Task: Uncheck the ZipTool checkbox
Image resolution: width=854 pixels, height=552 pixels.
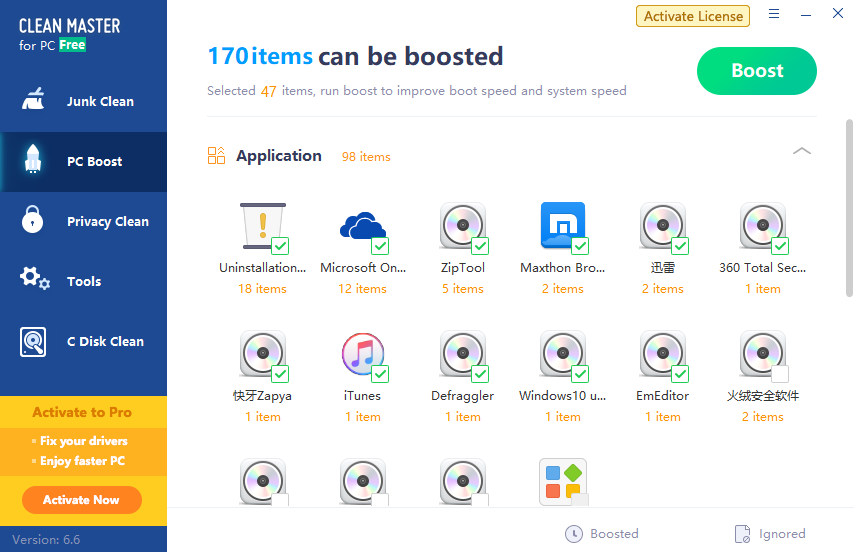Action: coord(480,246)
